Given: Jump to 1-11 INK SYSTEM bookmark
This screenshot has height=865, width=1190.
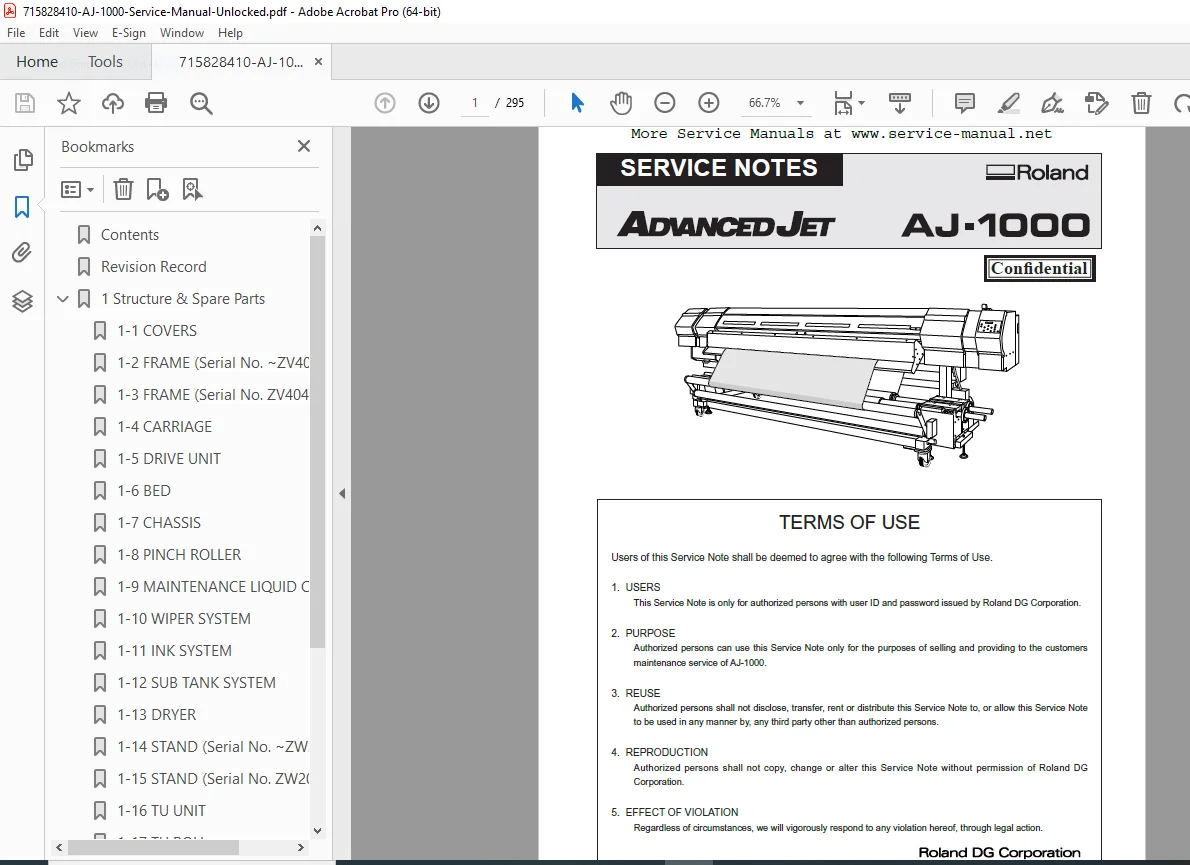Looking at the screenshot, I should (174, 650).
